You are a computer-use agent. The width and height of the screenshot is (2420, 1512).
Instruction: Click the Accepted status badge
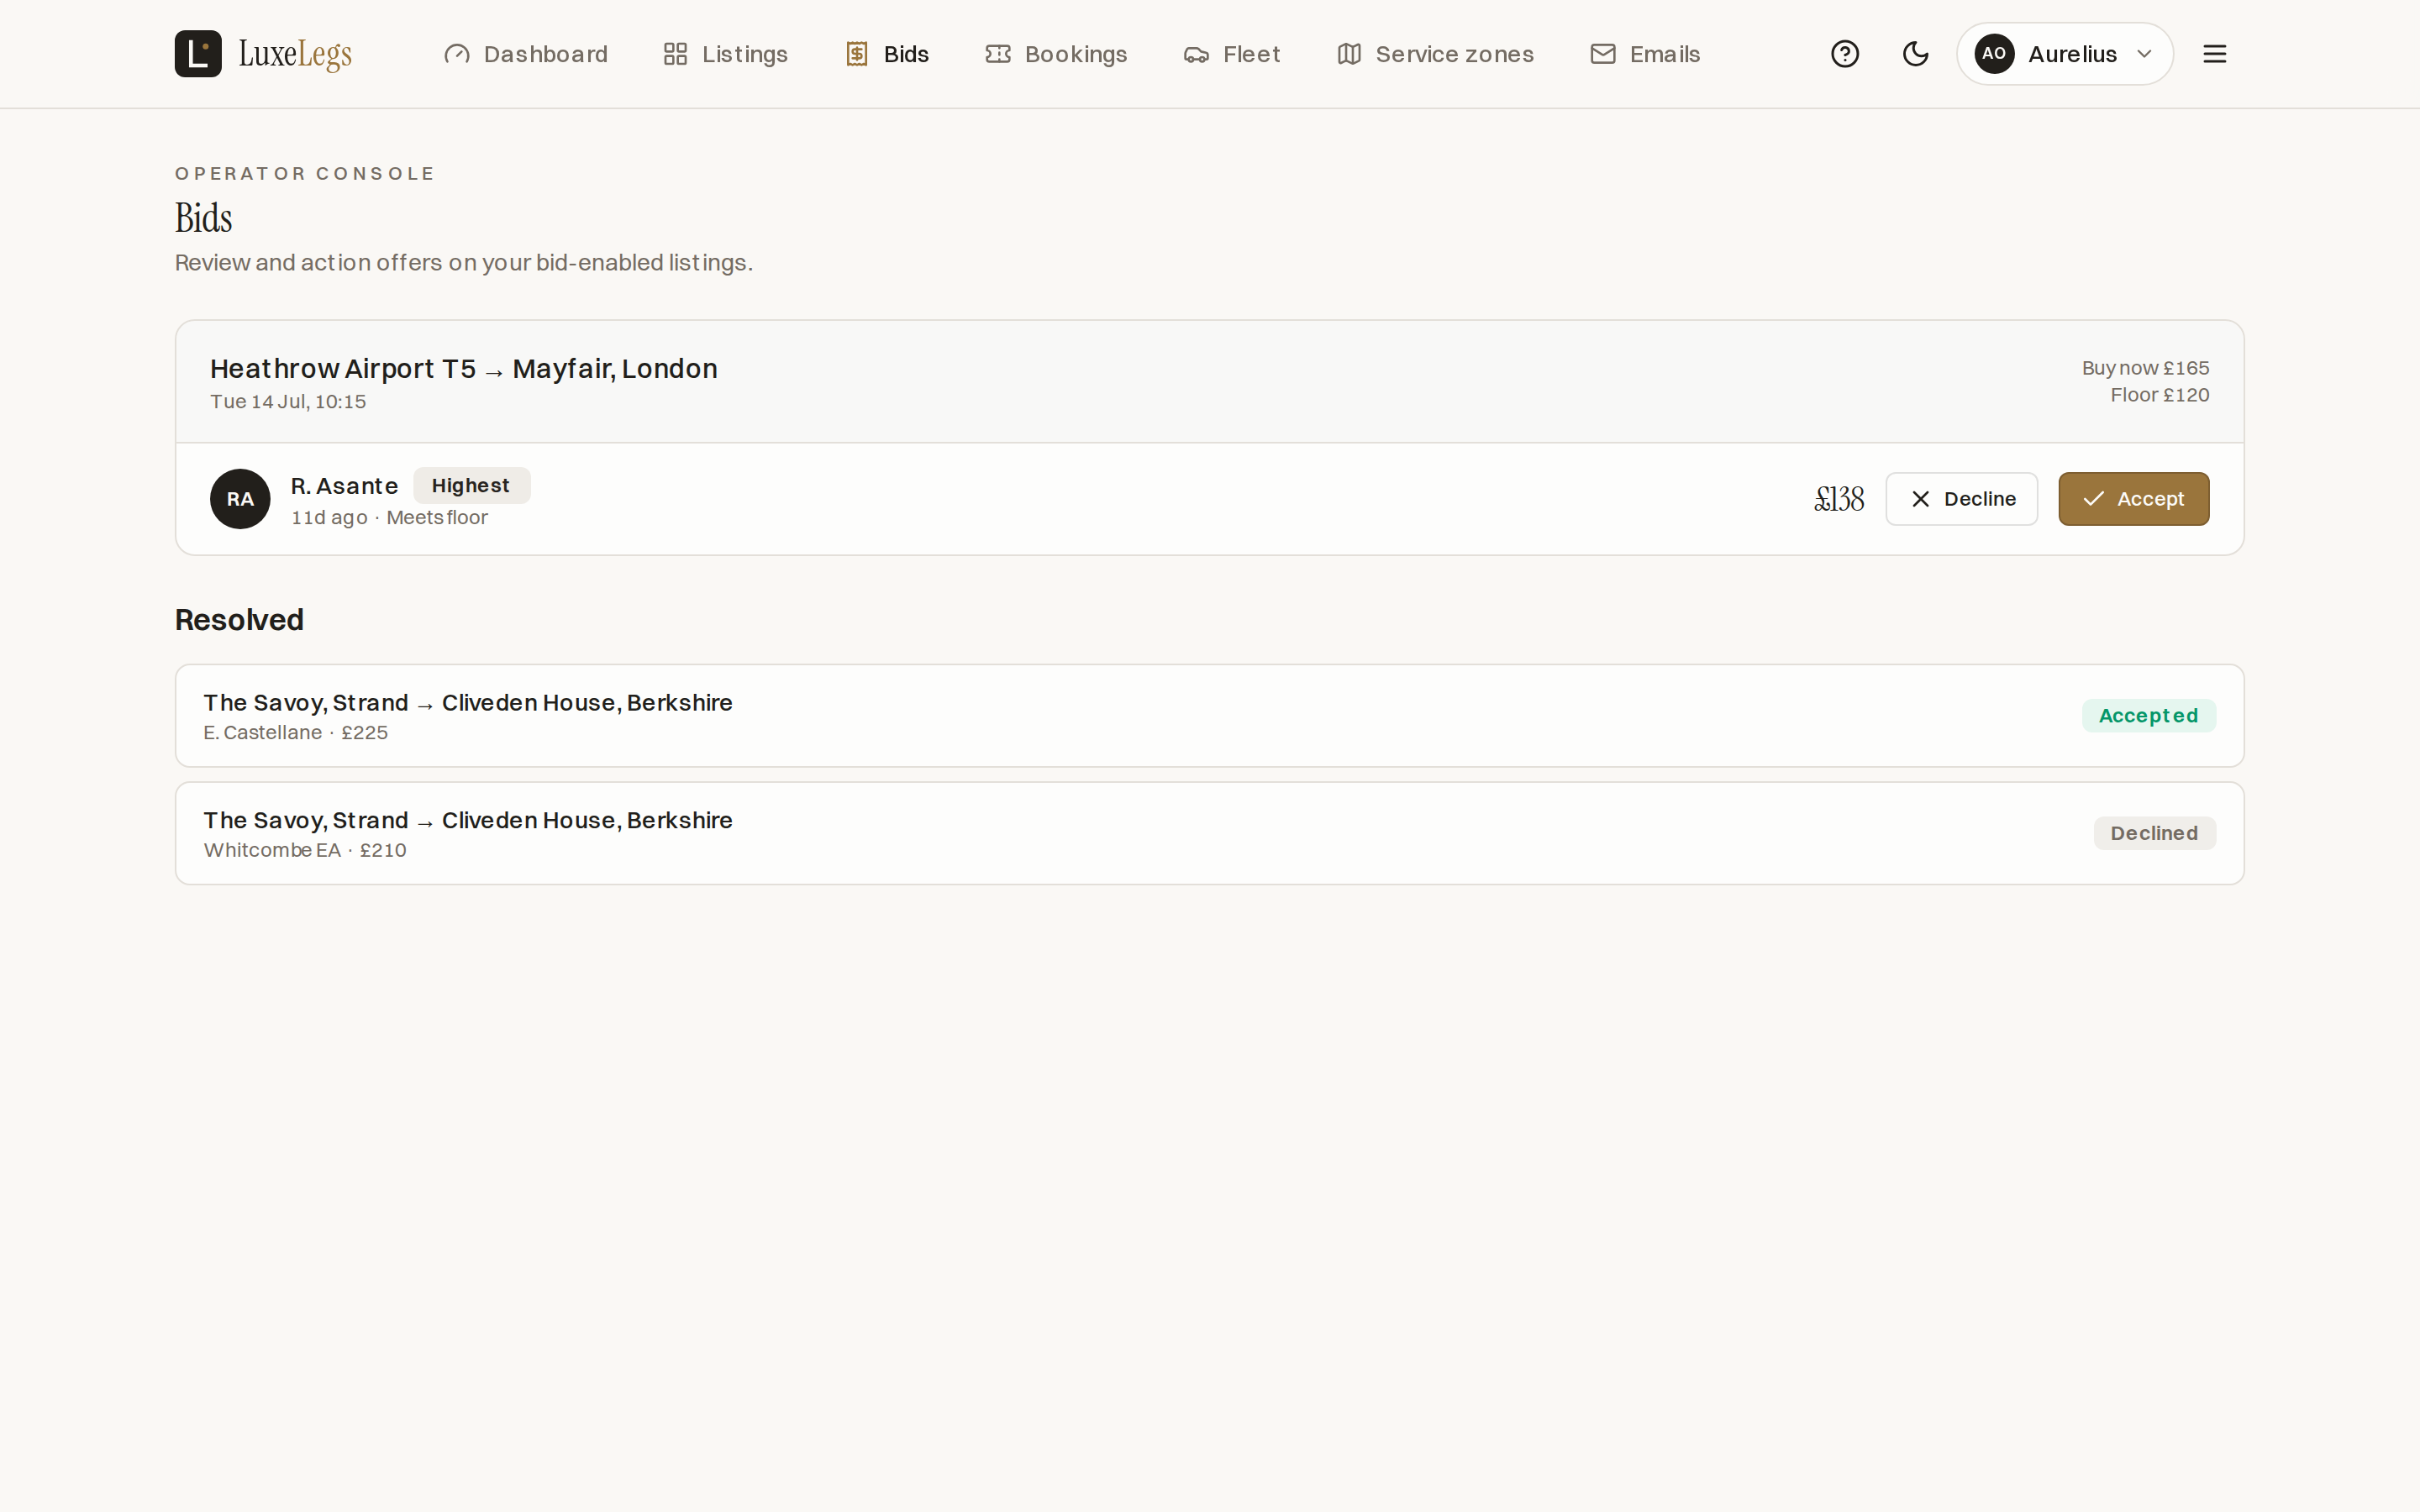click(x=2148, y=716)
